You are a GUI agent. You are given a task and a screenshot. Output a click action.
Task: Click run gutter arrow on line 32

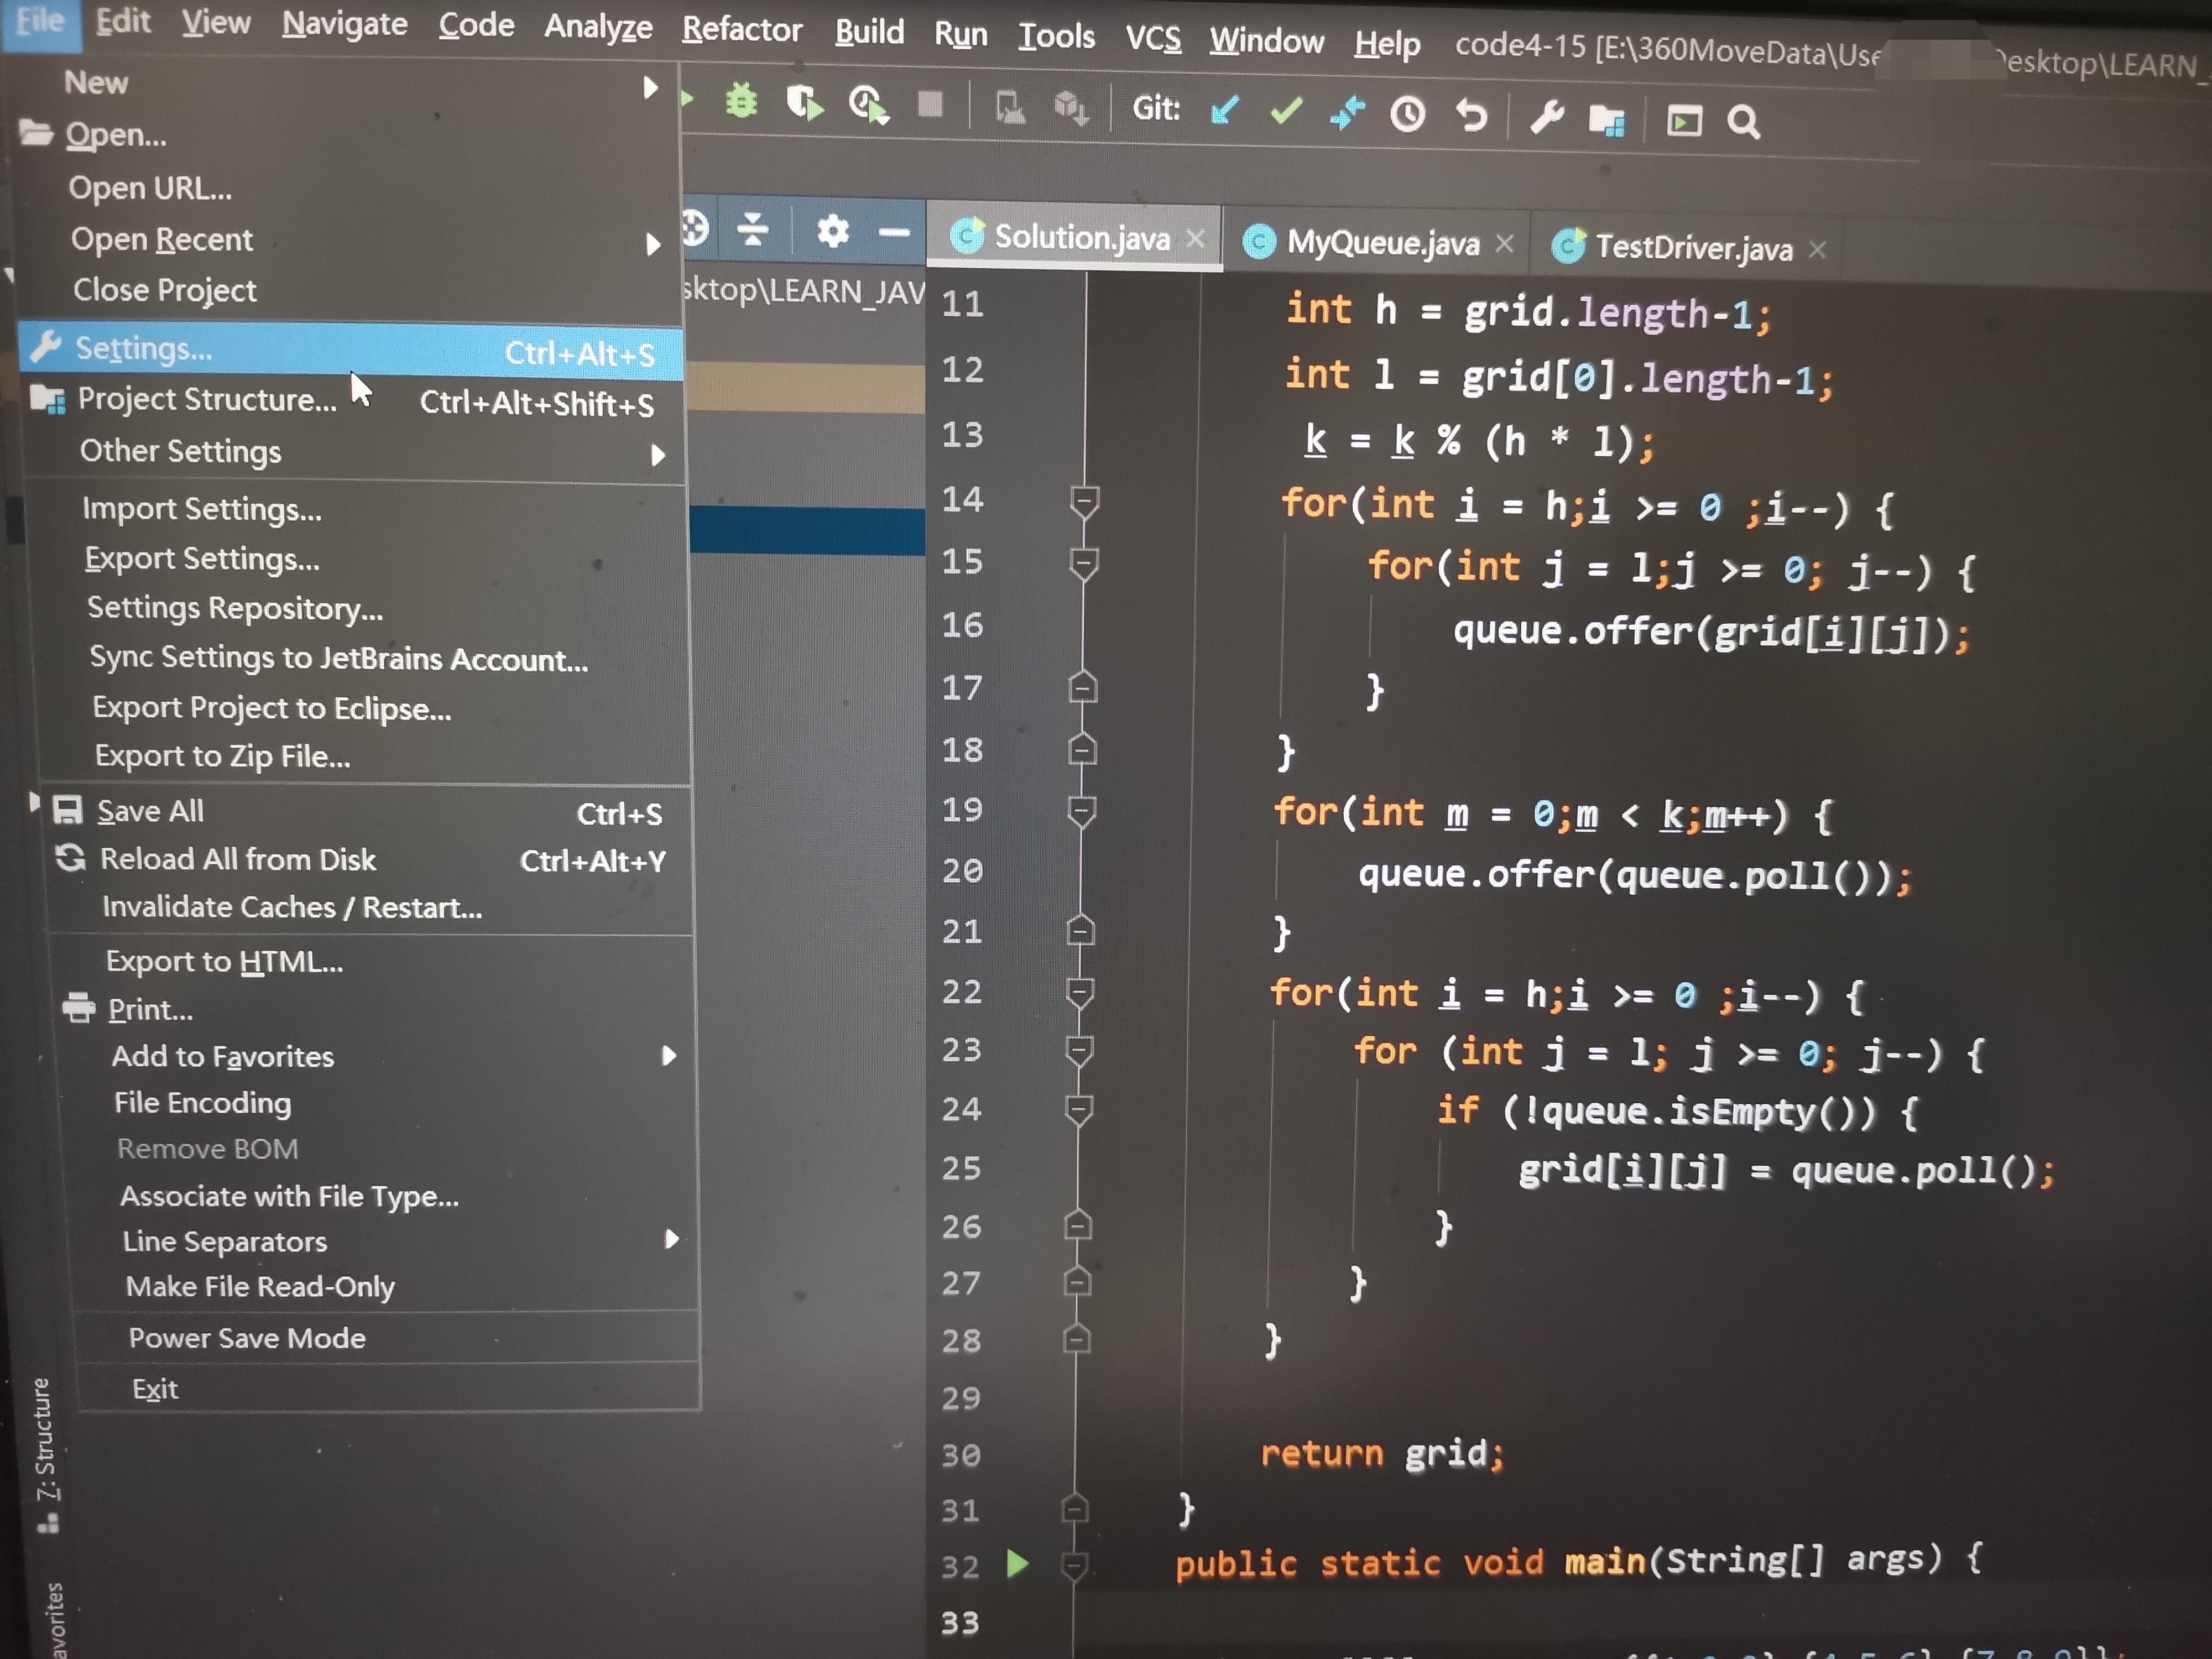(1017, 1563)
